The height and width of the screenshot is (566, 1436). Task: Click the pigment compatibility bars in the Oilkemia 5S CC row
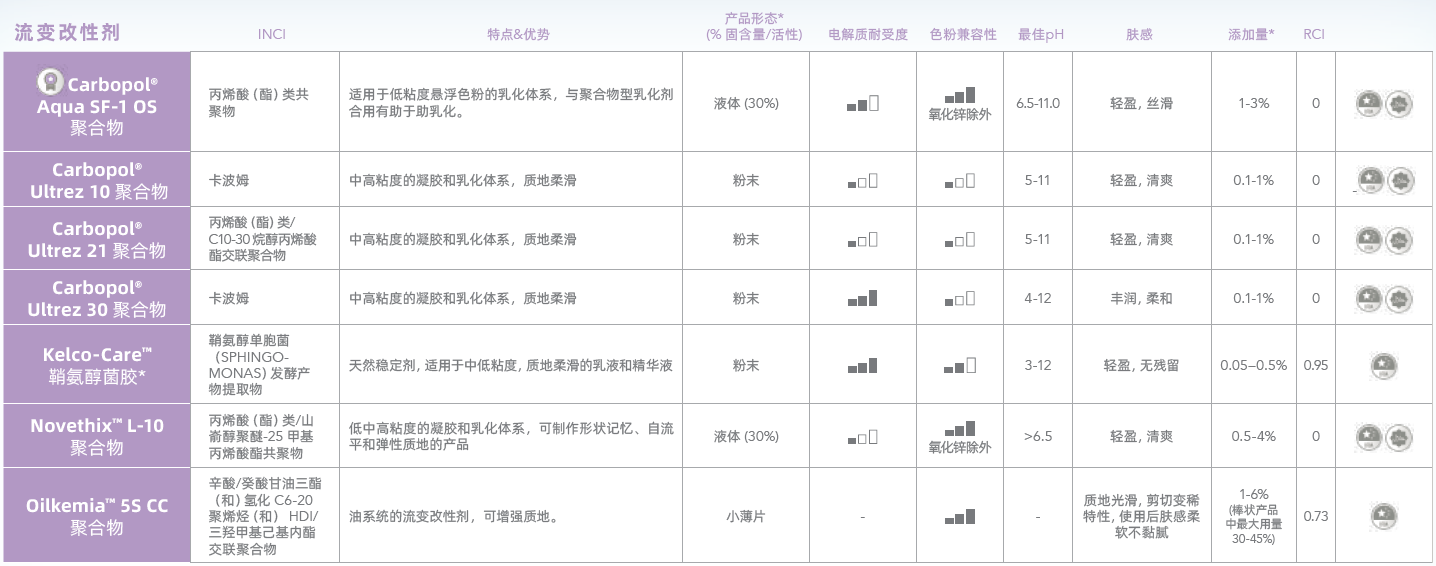pyautogui.click(x=959, y=517)
